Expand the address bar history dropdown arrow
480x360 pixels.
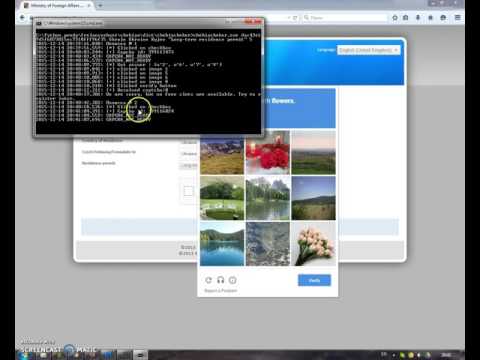pos(289,18)
